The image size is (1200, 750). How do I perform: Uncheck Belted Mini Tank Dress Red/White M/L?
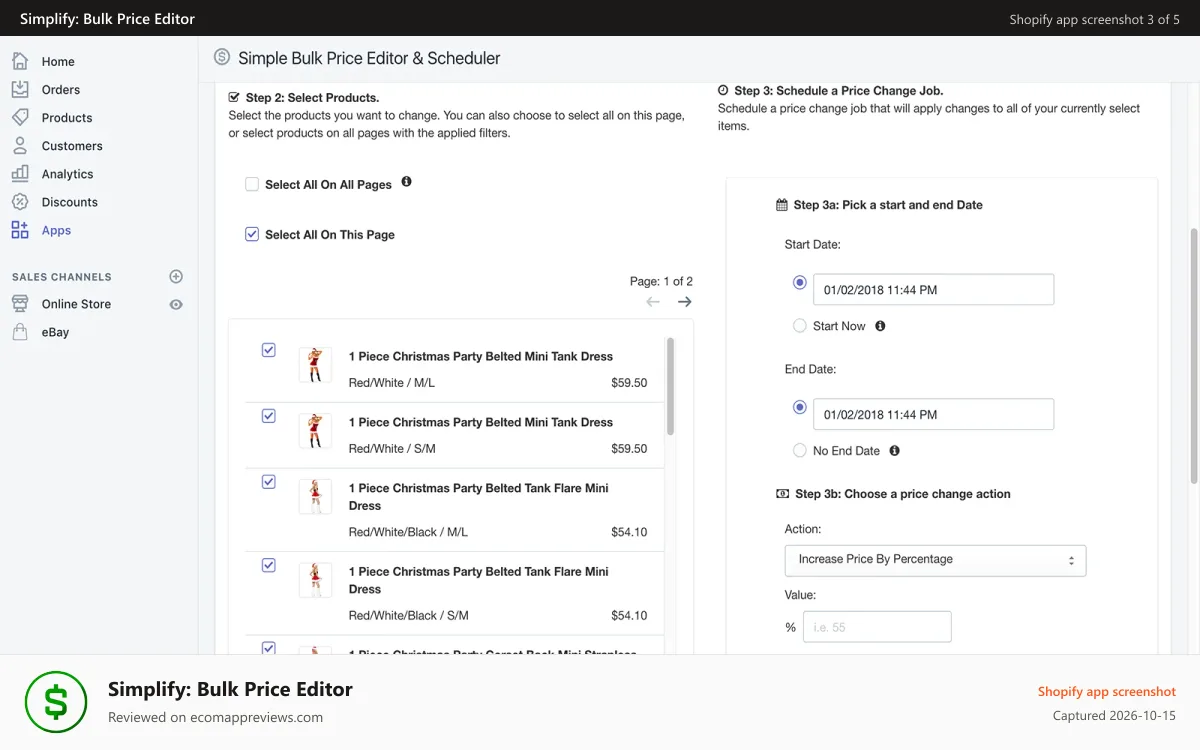click(268, 350)
